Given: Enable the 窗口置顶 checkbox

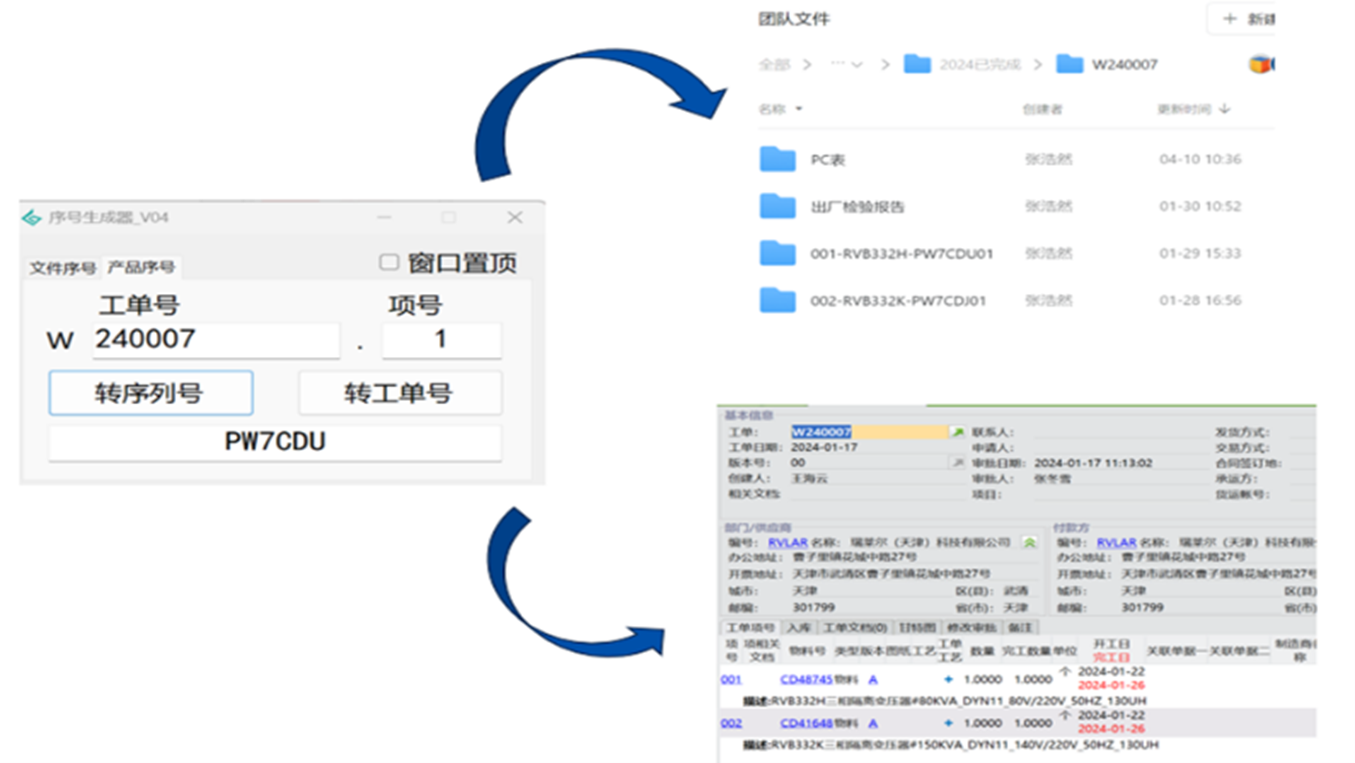Looking at the screenshot, I should point(389,262).
